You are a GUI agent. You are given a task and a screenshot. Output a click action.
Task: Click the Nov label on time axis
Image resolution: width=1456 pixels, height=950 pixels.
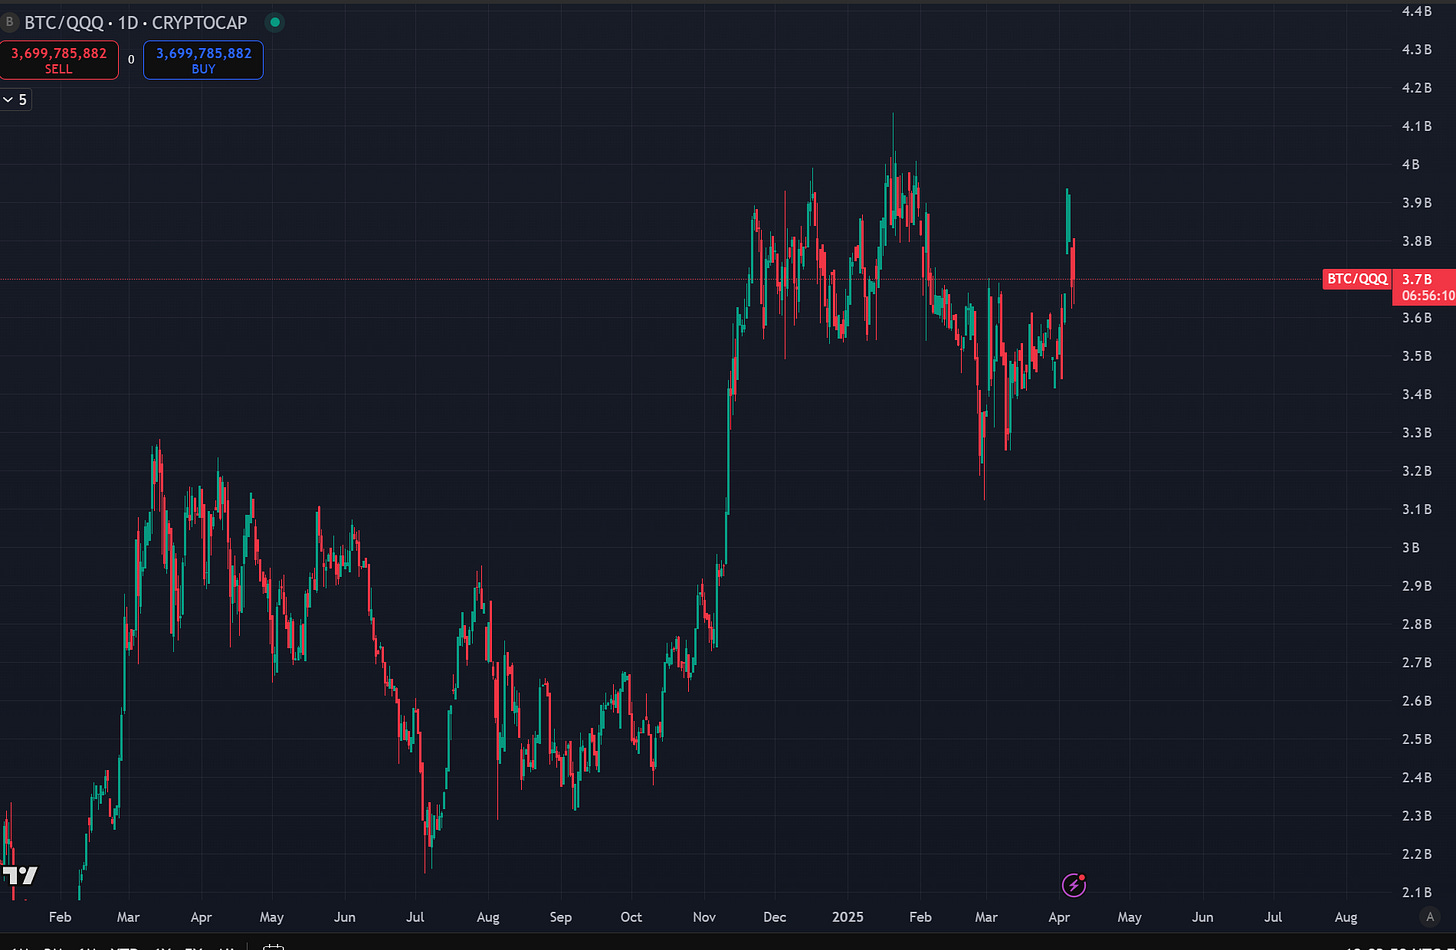(x=704, y=917)
